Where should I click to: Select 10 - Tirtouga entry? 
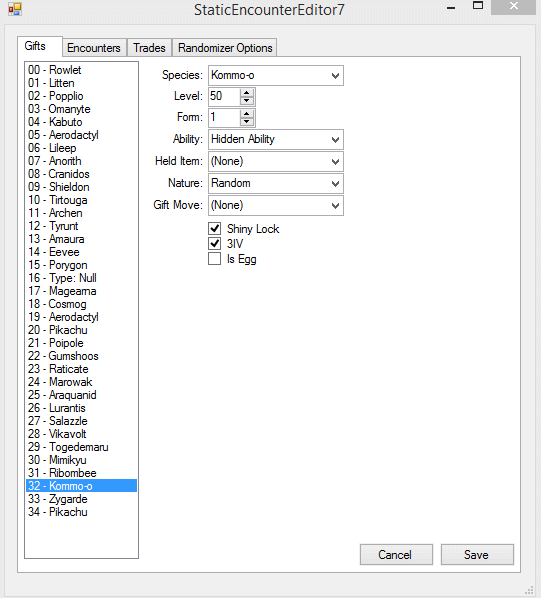click(81, 200)
